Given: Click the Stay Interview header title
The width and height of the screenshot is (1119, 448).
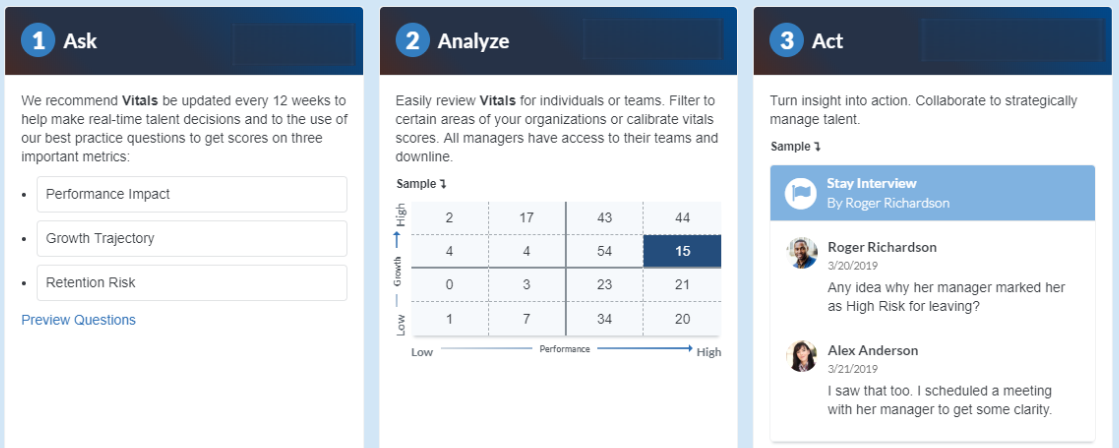Looking at the screenshot, I should (871, 183).
